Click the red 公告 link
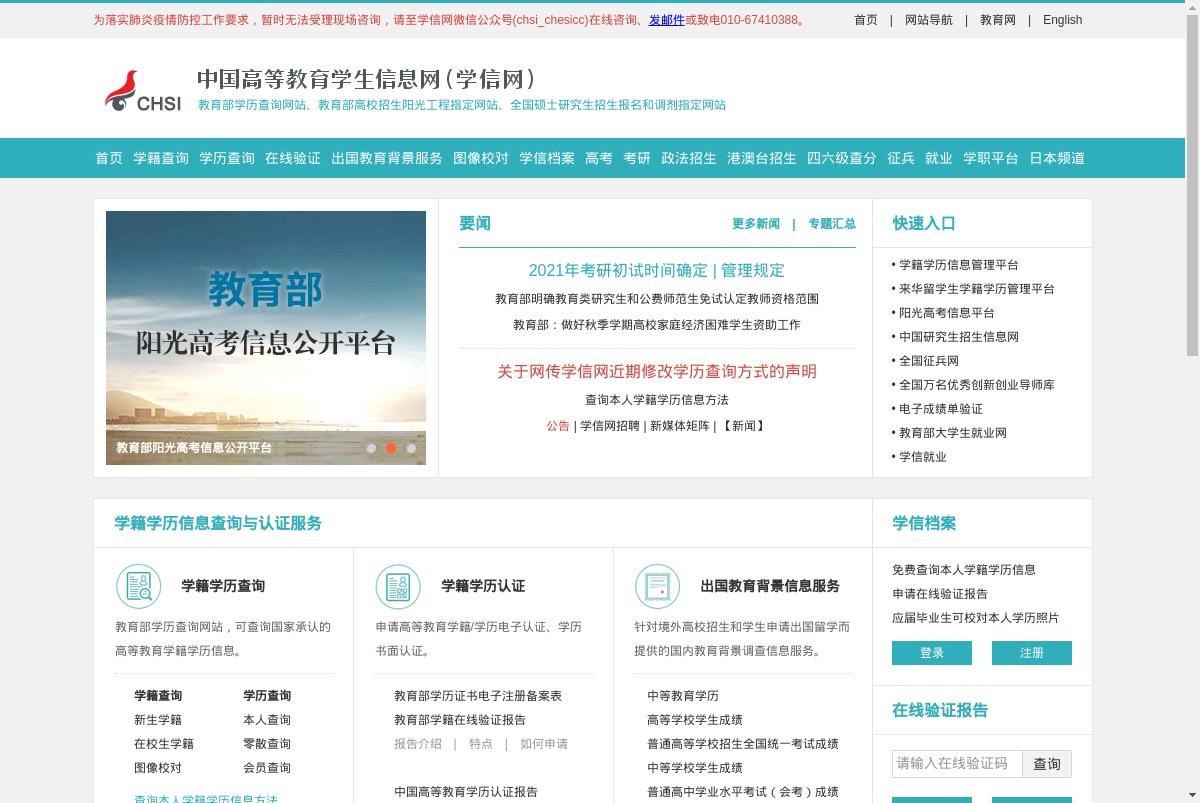The image size is (1200, 803). pos(558,426)
